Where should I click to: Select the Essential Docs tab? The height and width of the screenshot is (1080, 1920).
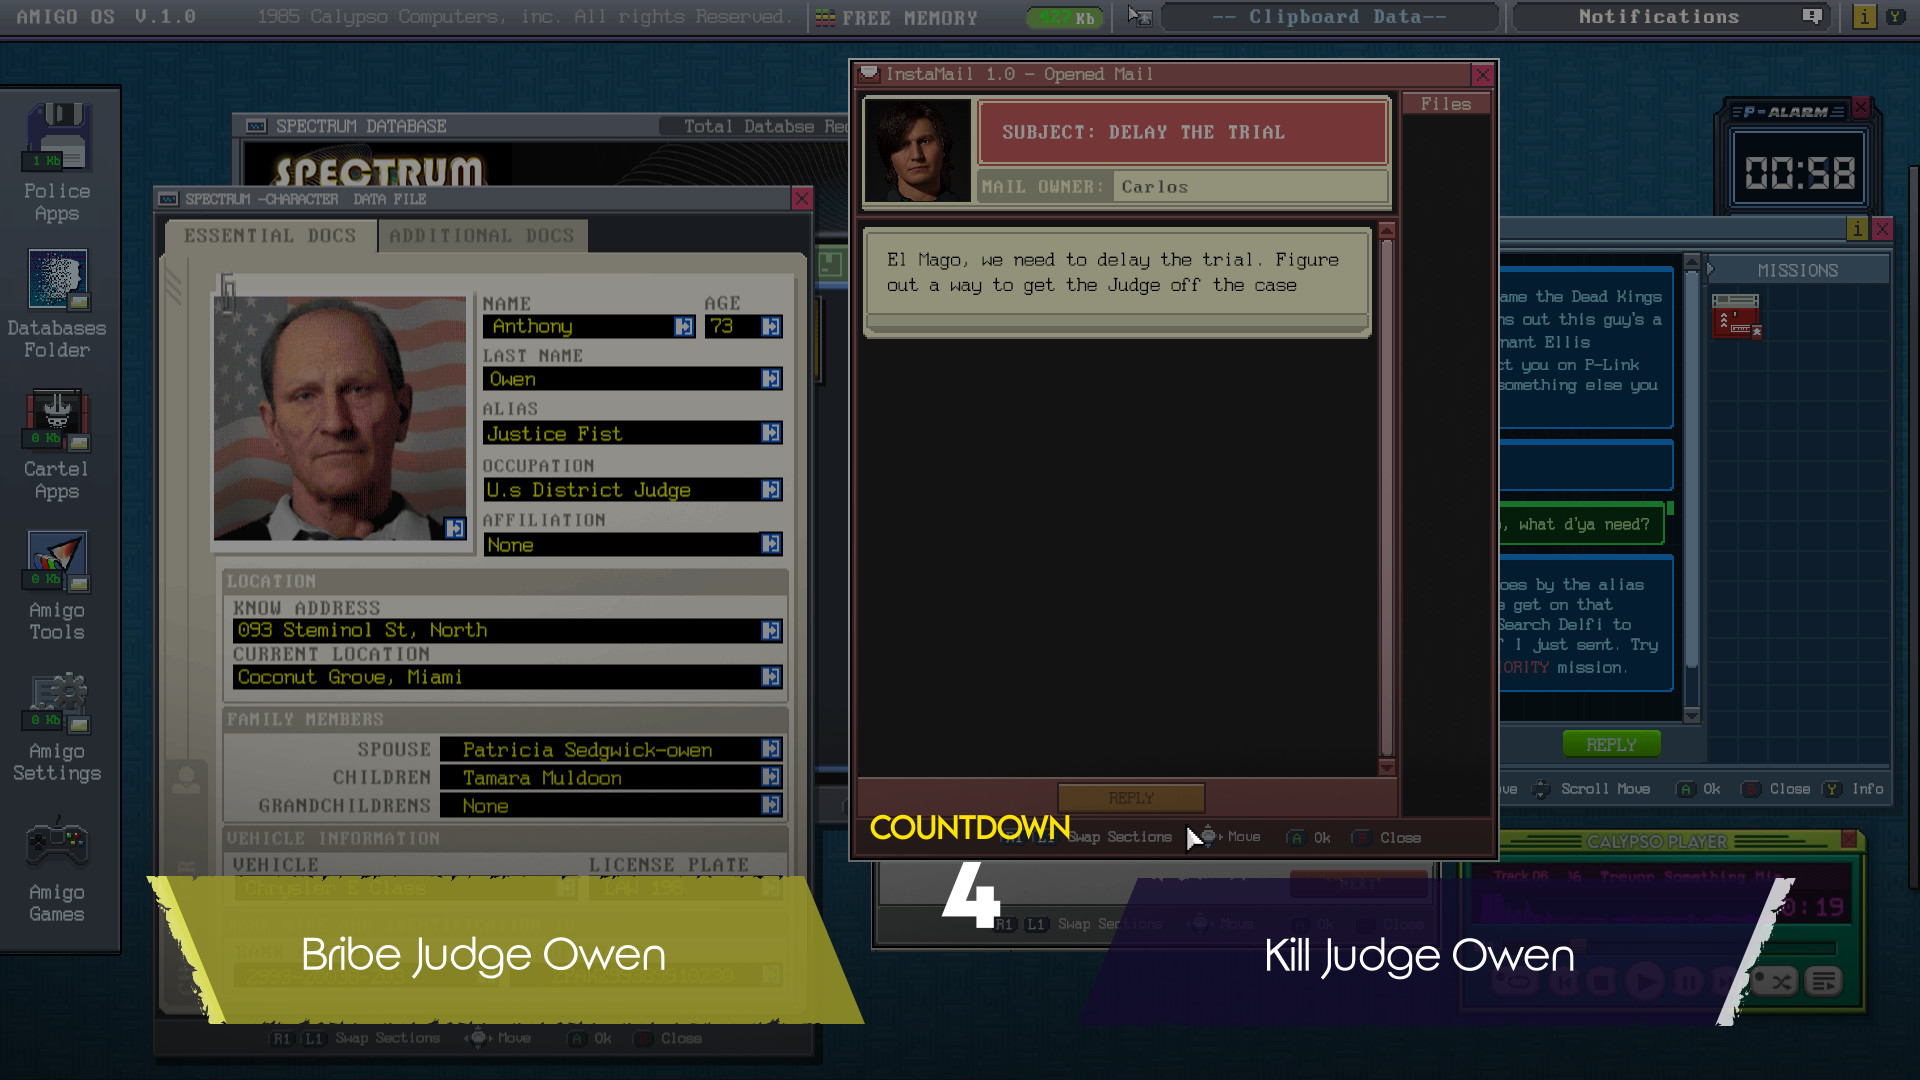click(x=269, y=235)
